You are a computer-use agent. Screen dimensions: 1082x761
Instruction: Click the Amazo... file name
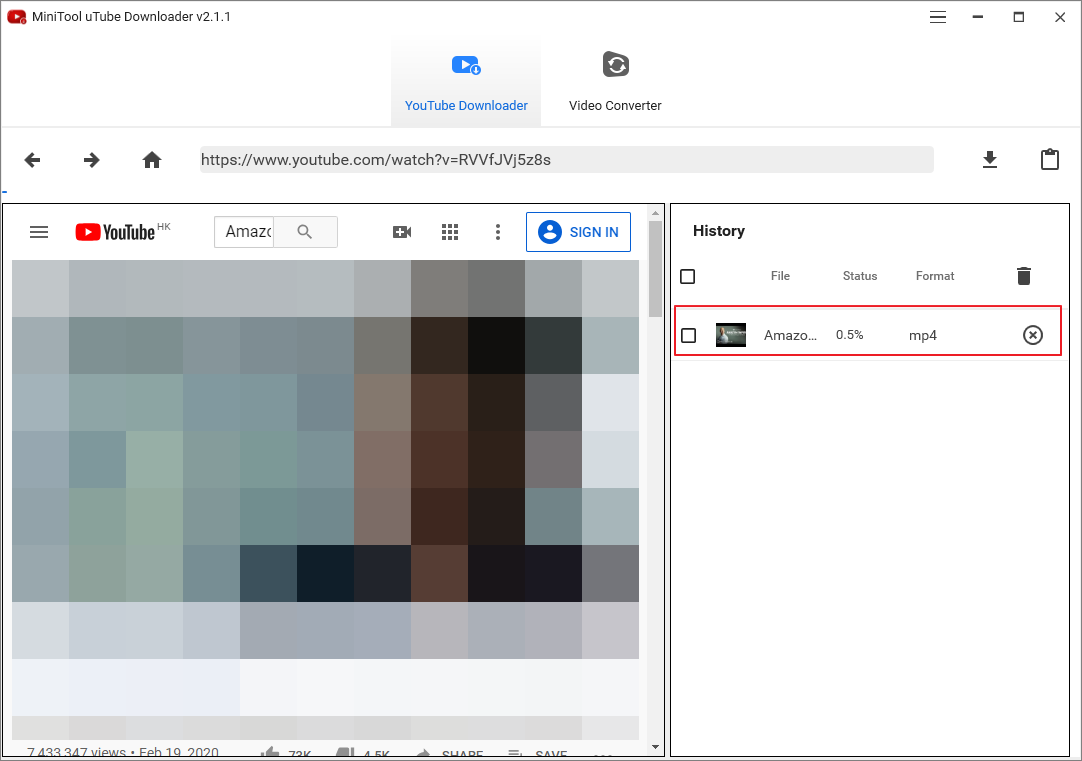click(x=790, y=335)
